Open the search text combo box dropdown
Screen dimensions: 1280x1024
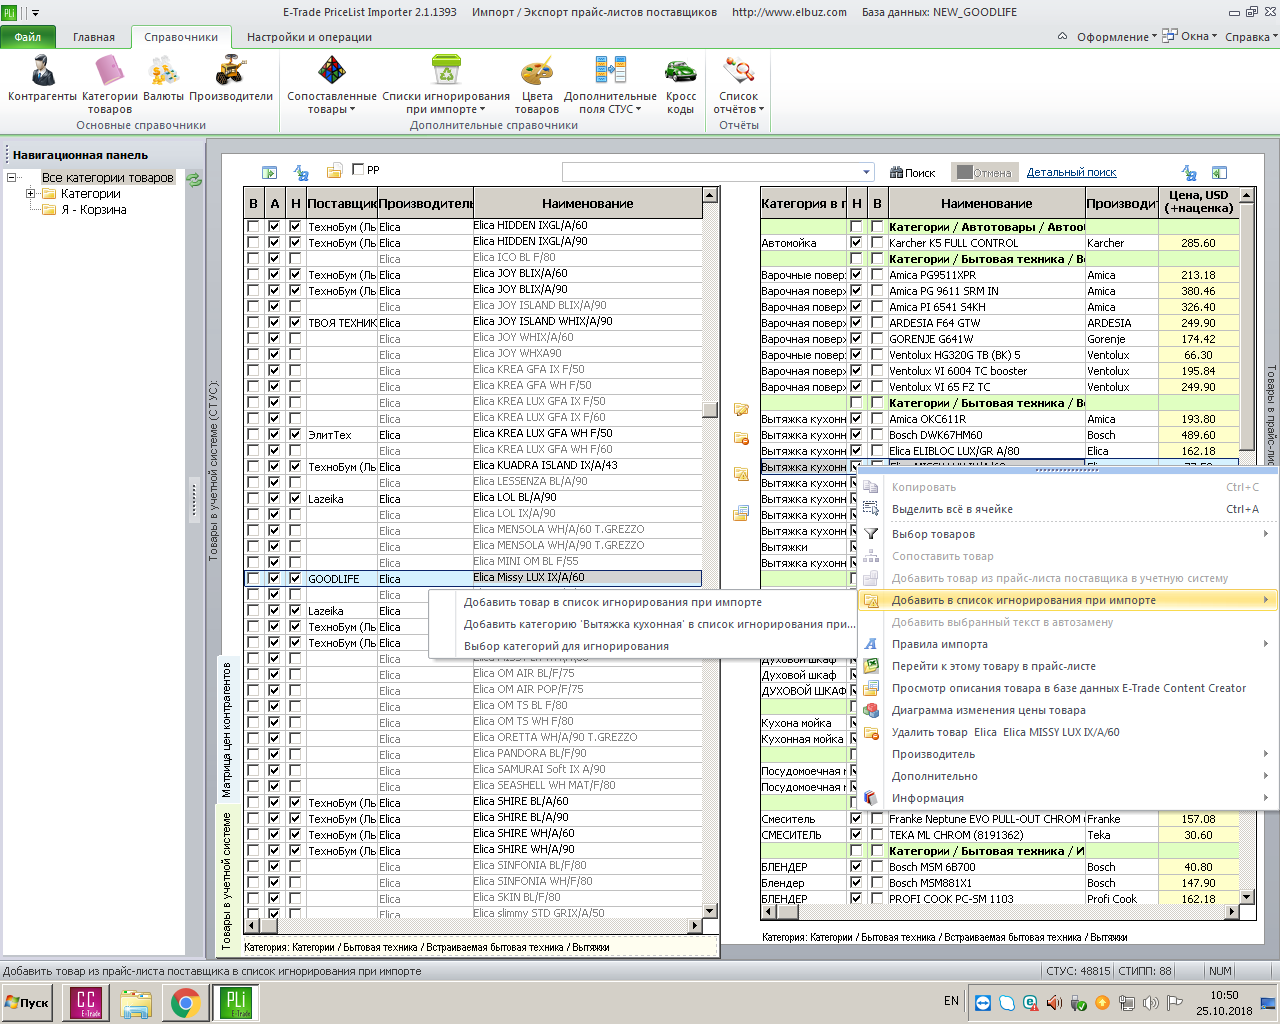point(866,171)
